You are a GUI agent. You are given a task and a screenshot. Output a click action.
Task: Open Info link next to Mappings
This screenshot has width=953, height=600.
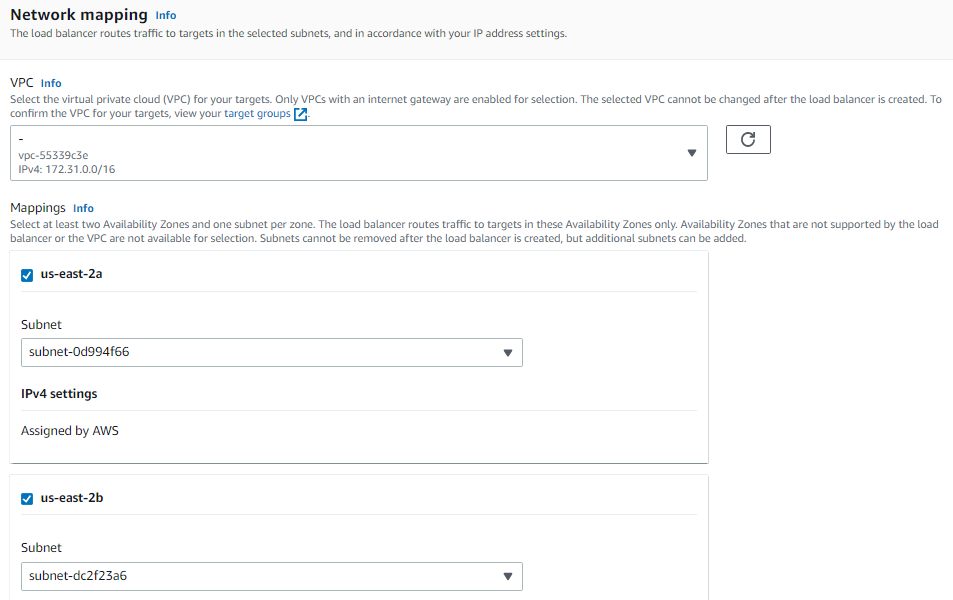point(83,209)
